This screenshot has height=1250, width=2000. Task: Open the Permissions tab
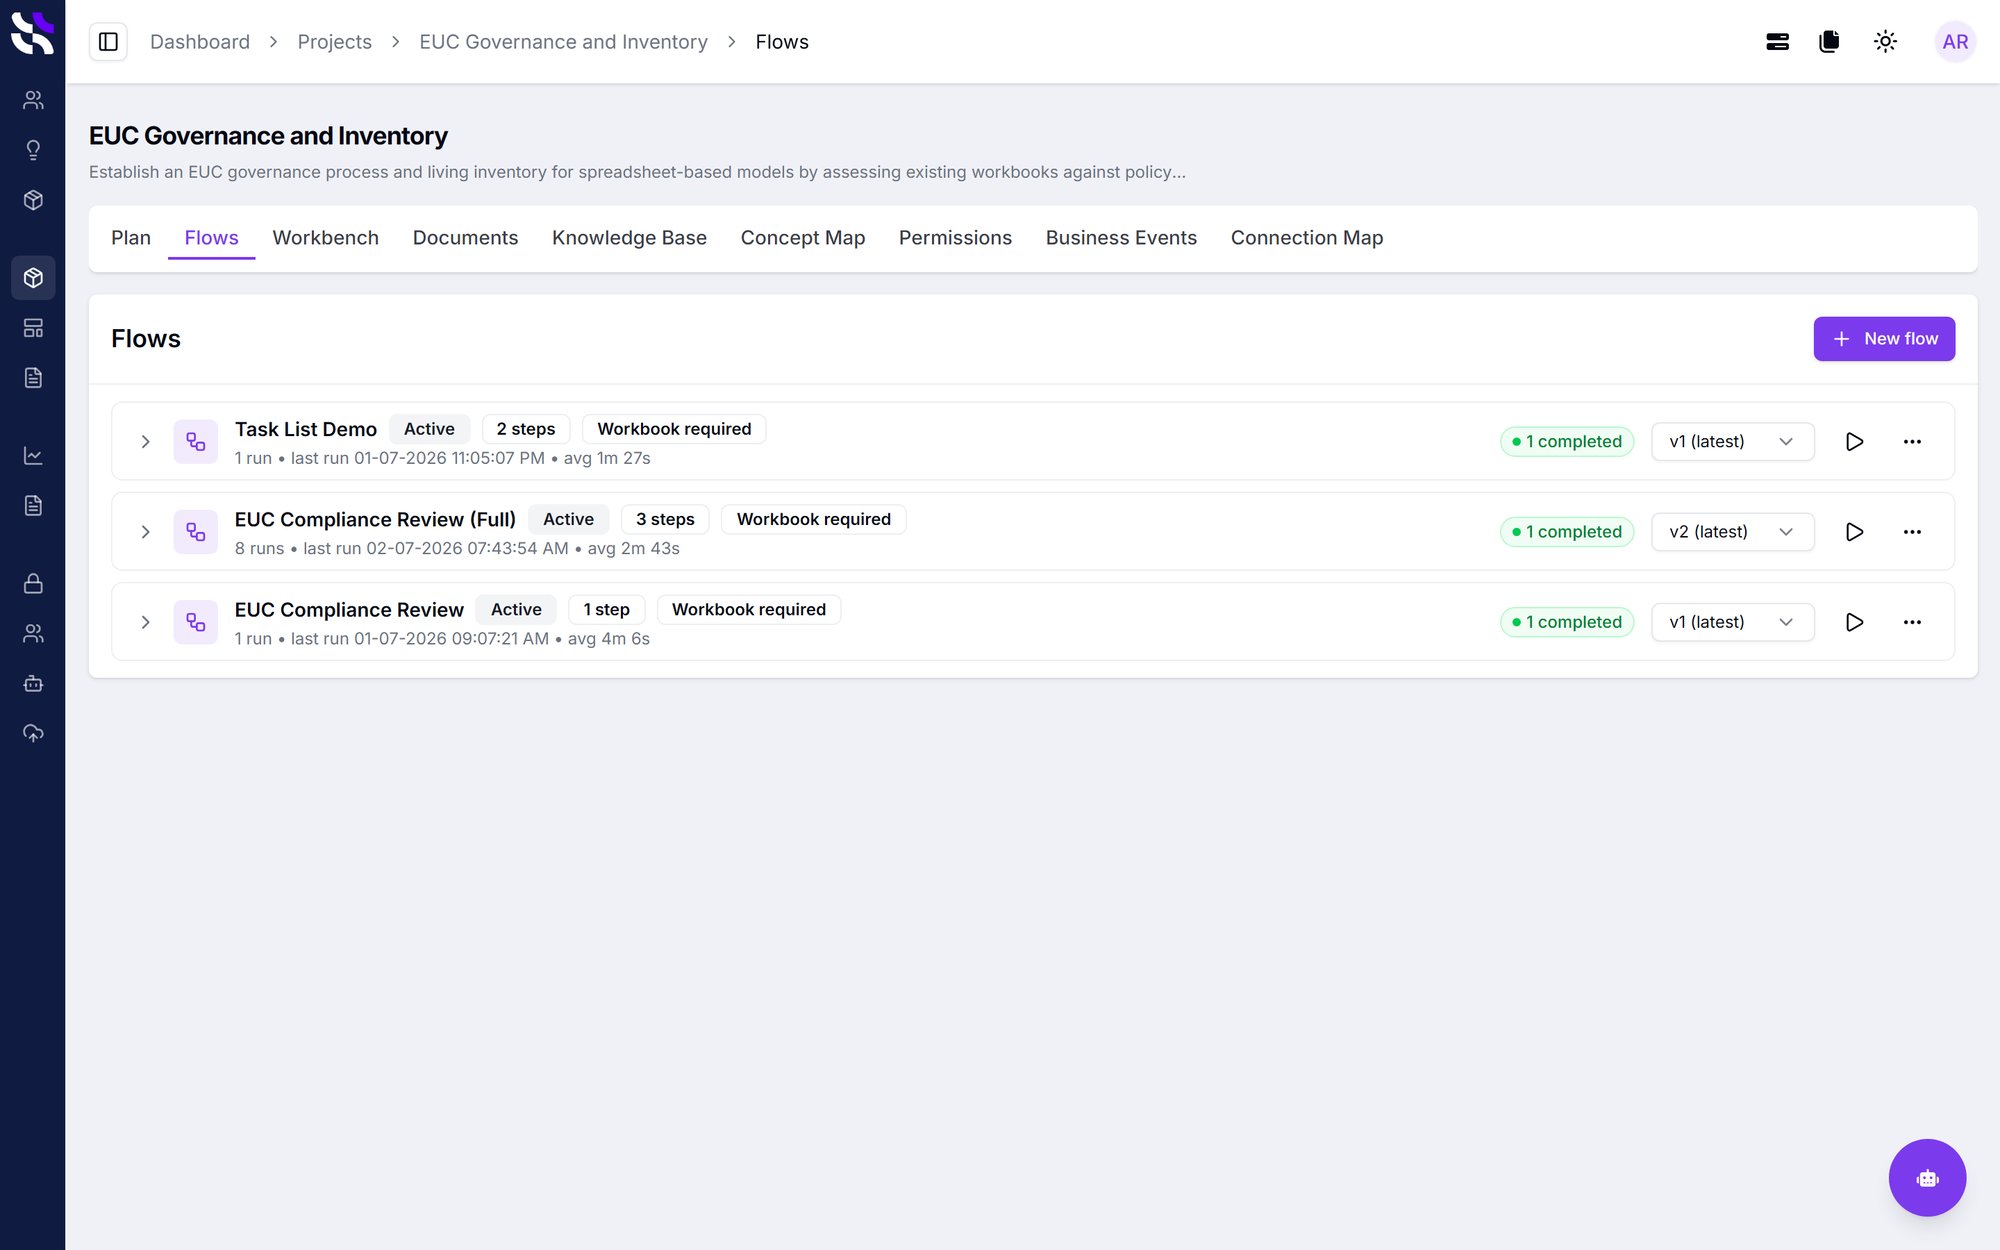click(x=955, y=238)
